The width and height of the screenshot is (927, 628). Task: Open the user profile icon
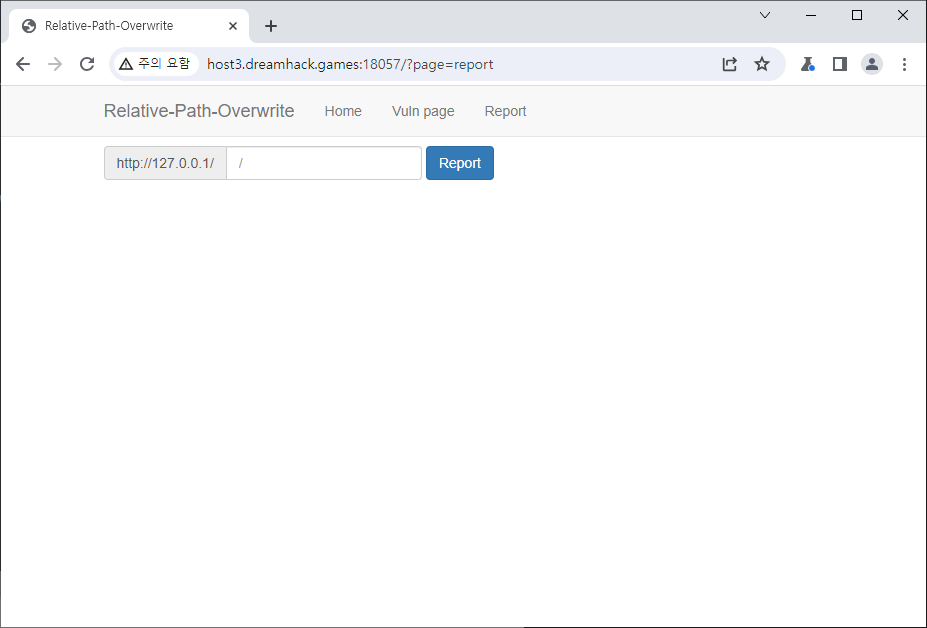(872, 64)
